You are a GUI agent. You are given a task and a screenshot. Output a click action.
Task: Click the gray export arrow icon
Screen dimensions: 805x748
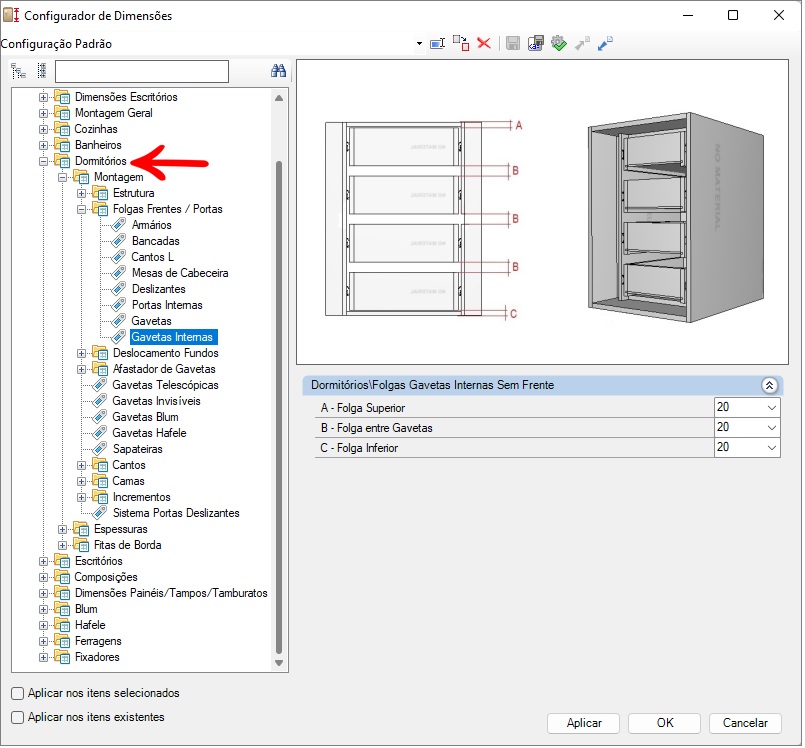coord(582,44)
